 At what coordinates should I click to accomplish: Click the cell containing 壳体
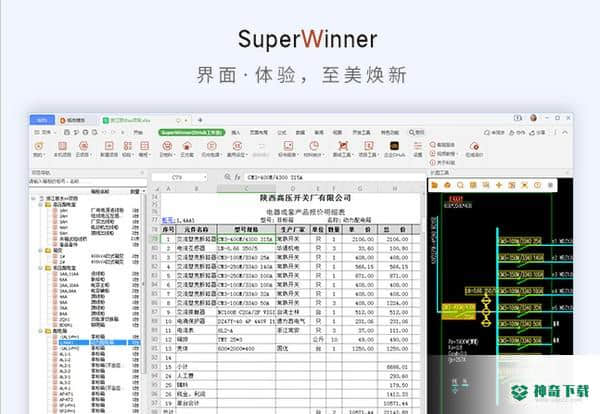click(196, 349)
